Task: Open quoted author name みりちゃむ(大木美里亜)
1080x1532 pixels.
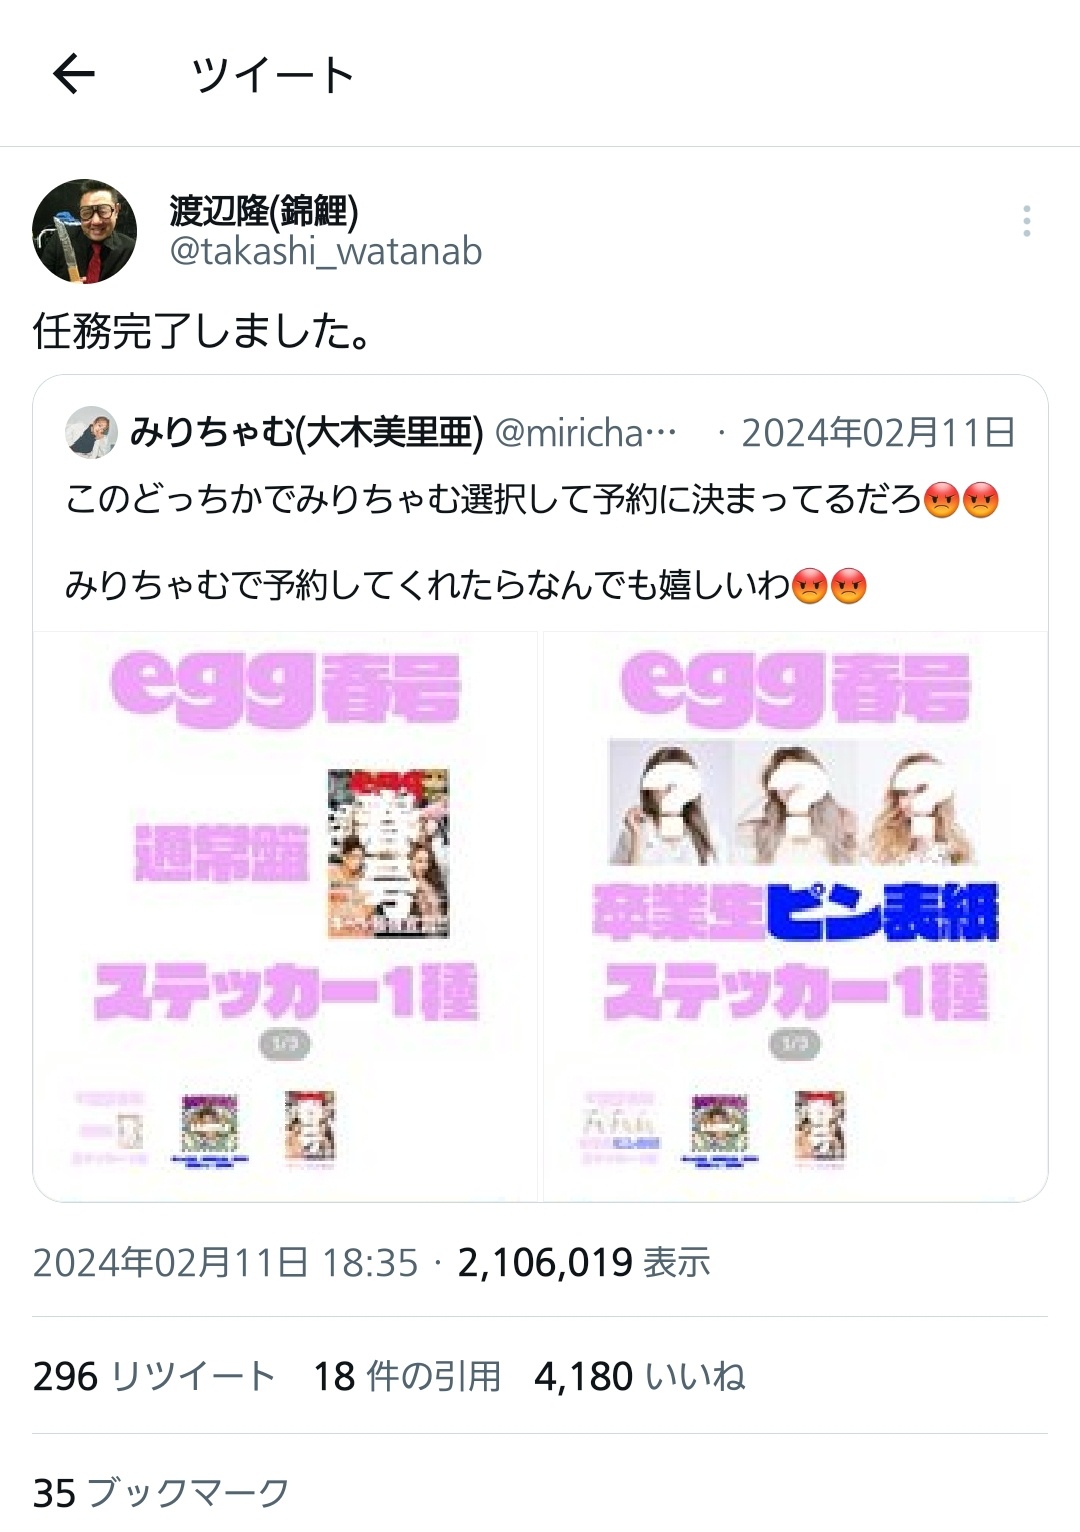Action: (x=306, y=432)
